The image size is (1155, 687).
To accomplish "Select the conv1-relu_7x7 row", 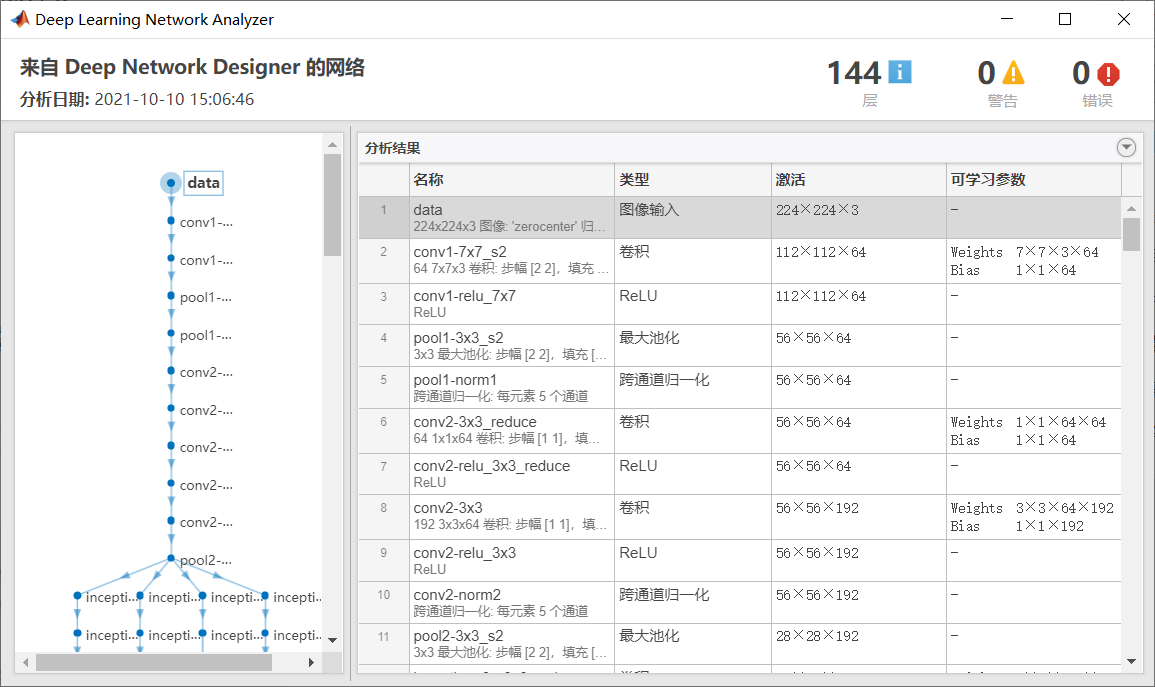I will (x=740, y=303).
